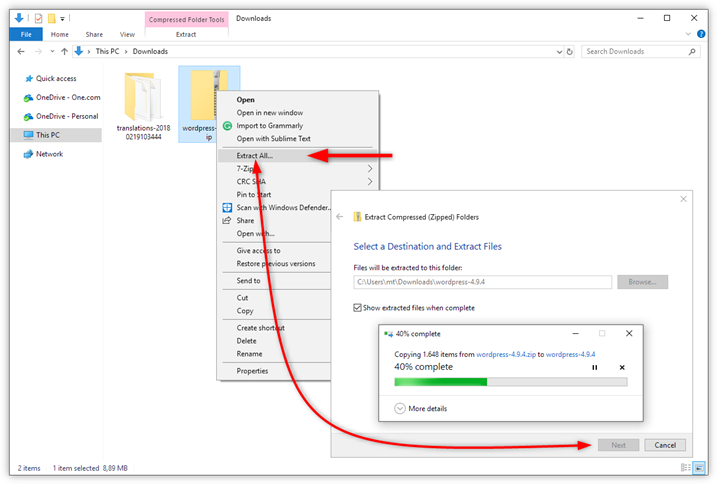Select the wordpress zip file icon
Viewport: 717px width, 484px height.
(203, 95)
